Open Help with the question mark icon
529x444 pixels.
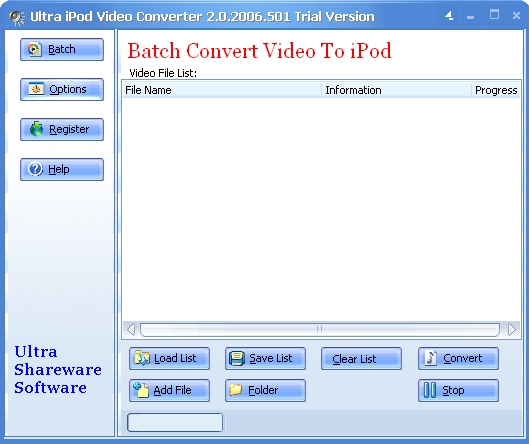point(62,169)
